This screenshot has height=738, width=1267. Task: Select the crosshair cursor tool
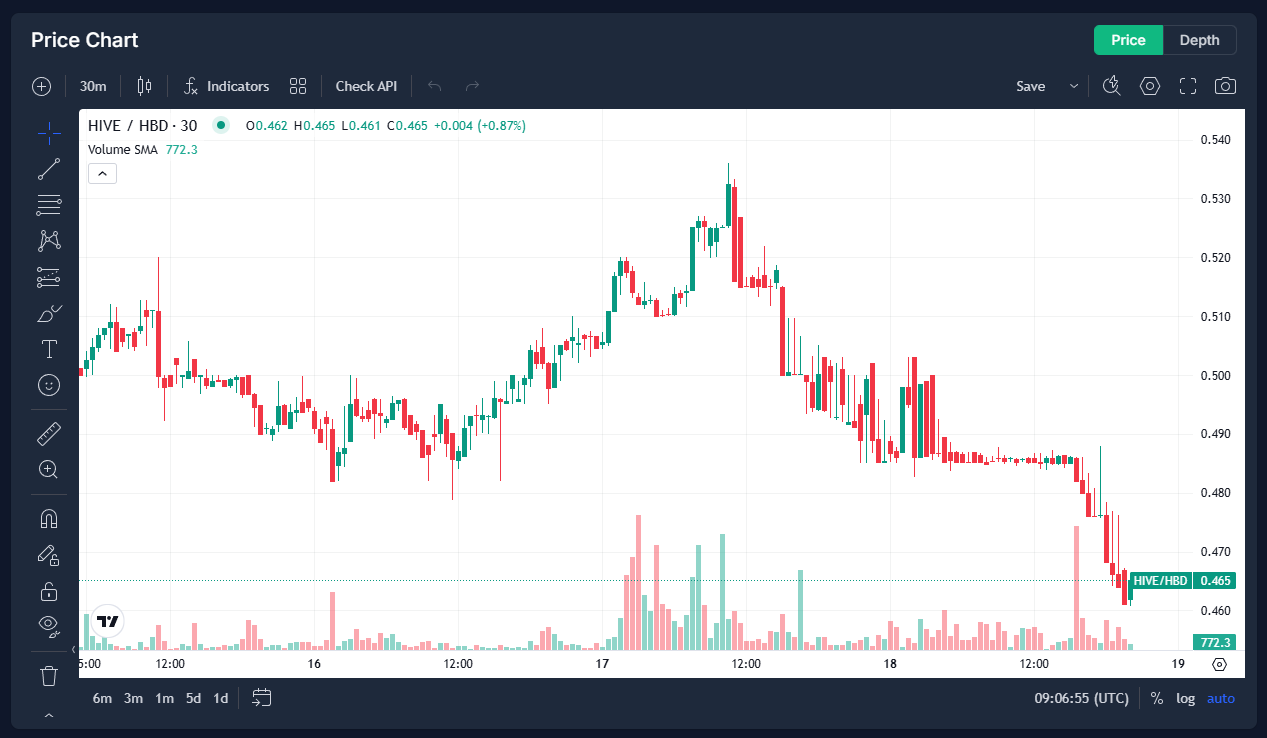49,133
